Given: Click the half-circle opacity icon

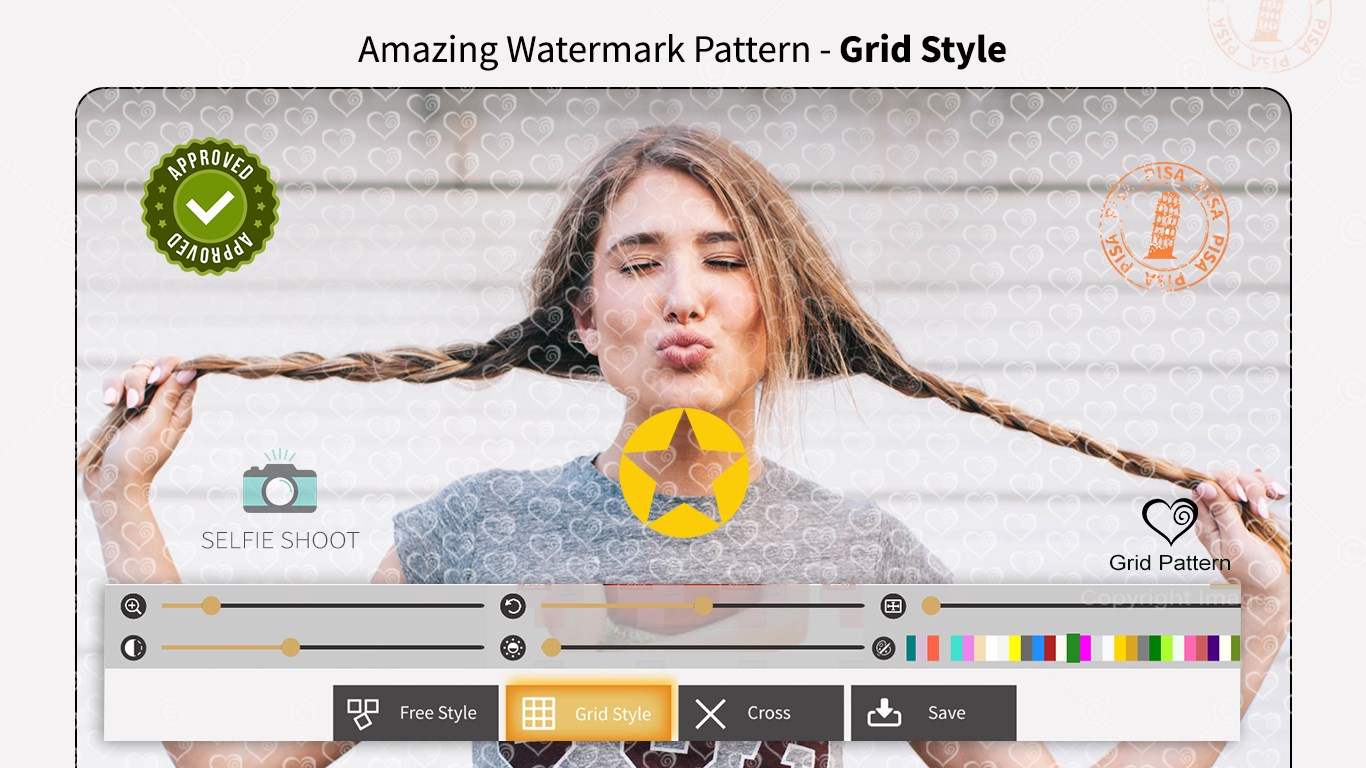Looking at the screenshot, I should click(133, 647).
